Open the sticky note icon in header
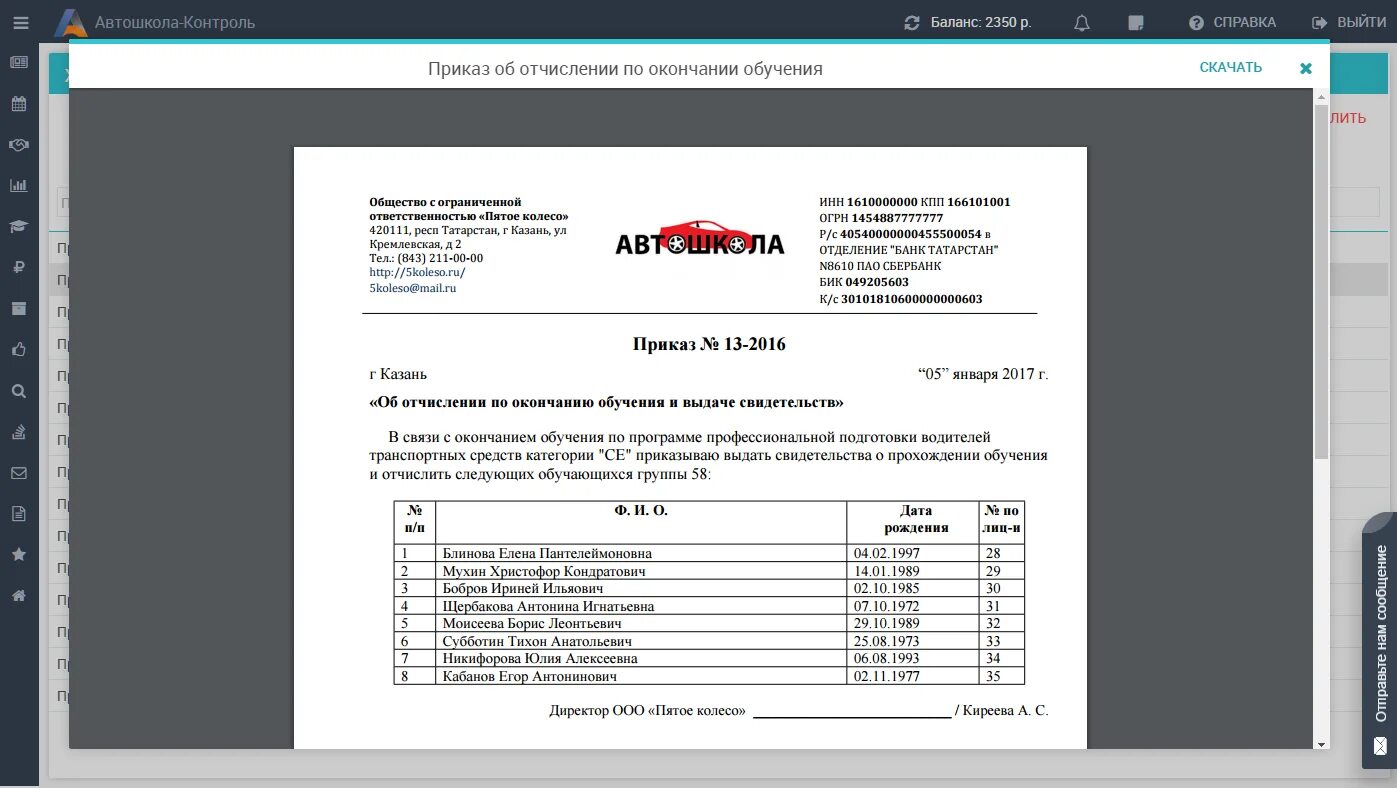Image resolution: width=1397 pixels, height=788 pixels. [x=1136, y=22]
